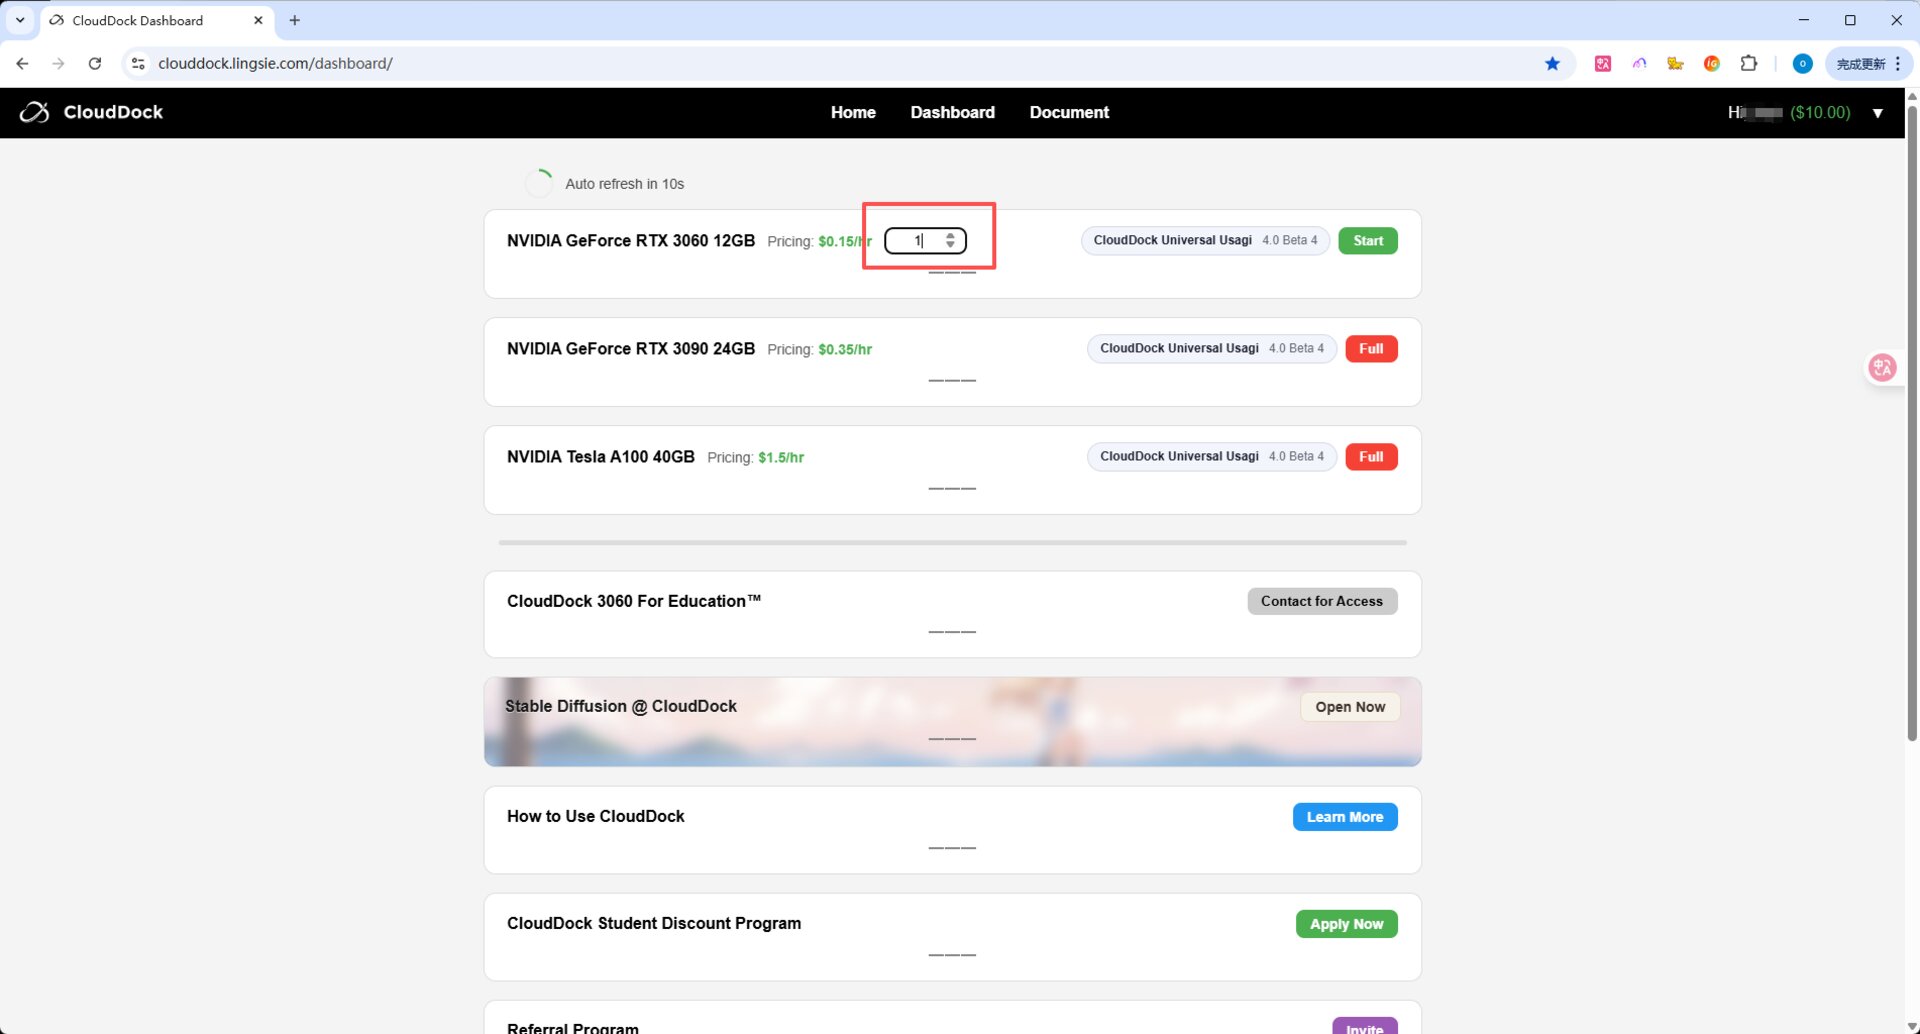Select image dropdown for RTX 3060
This screenshot has height=1034, width=1920.
coord(1204,241)
